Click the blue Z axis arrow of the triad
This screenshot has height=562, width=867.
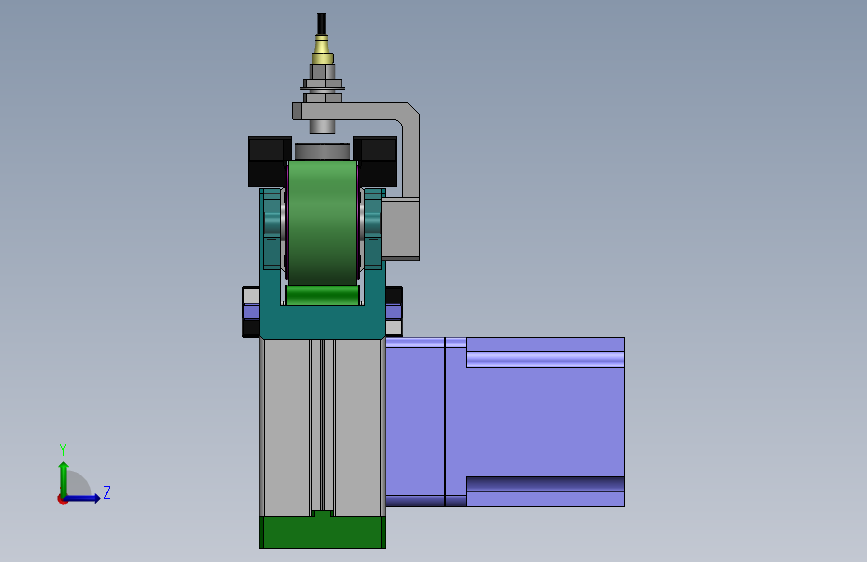pyautogui.click(x=83, y=498)
